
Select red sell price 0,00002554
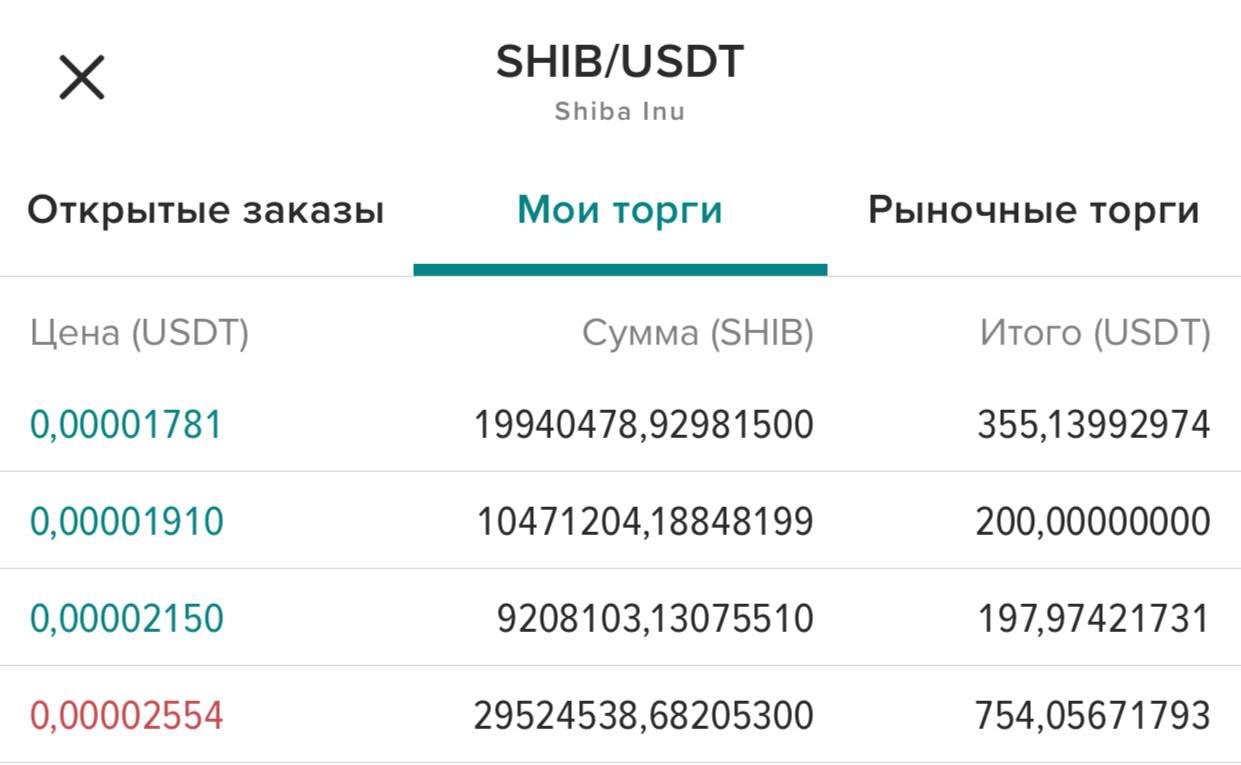127,716
